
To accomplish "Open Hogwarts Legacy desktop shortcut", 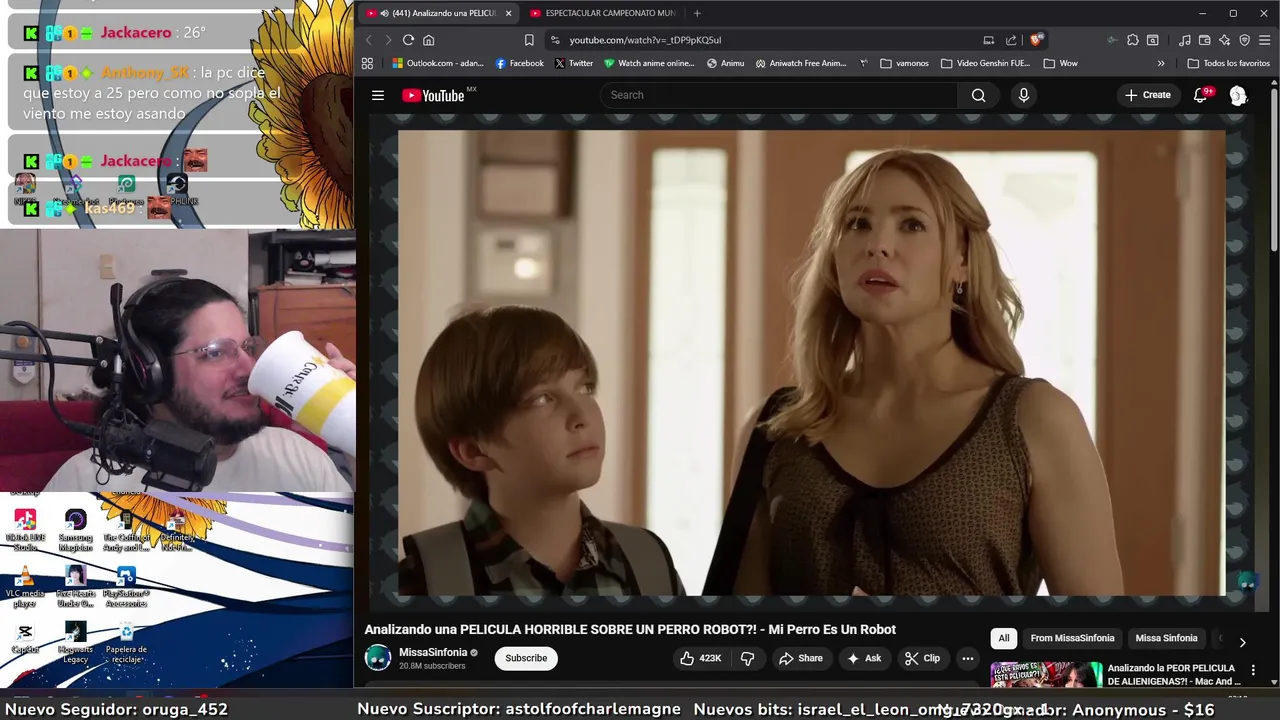I will [x=75, y=643].
